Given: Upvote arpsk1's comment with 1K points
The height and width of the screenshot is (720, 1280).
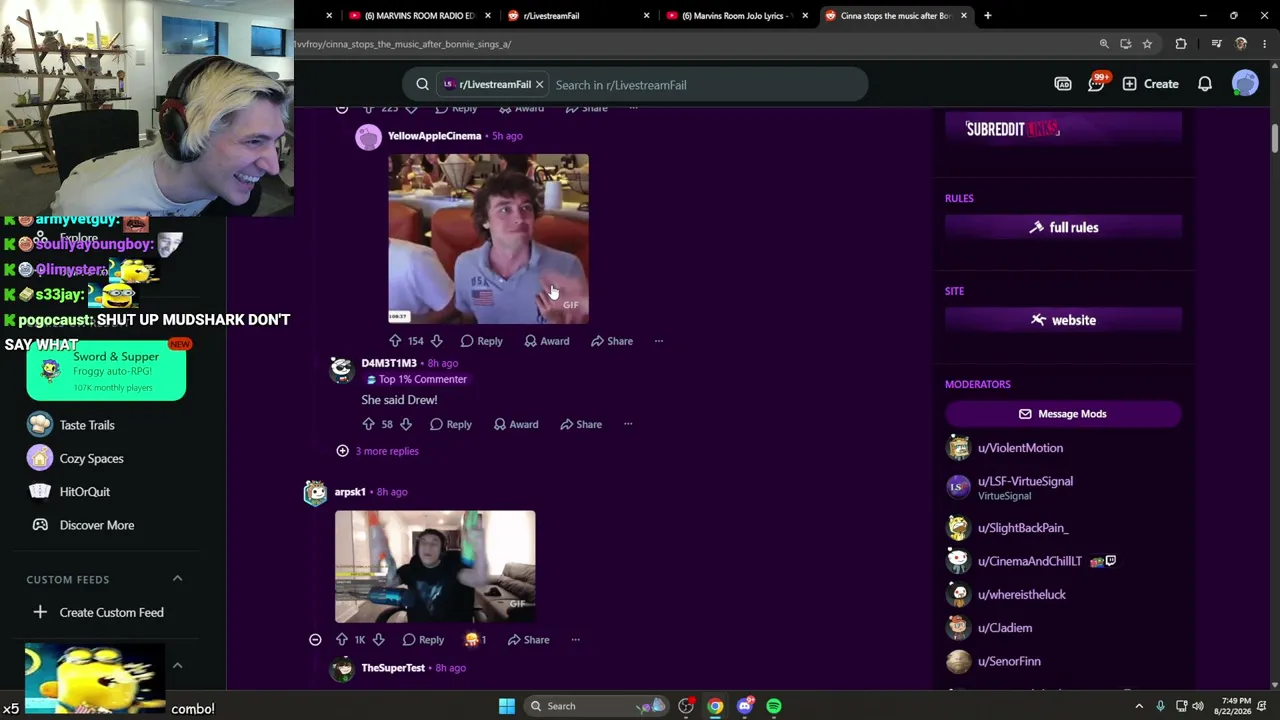Looking at the screenshot, I should pos(342,640).
